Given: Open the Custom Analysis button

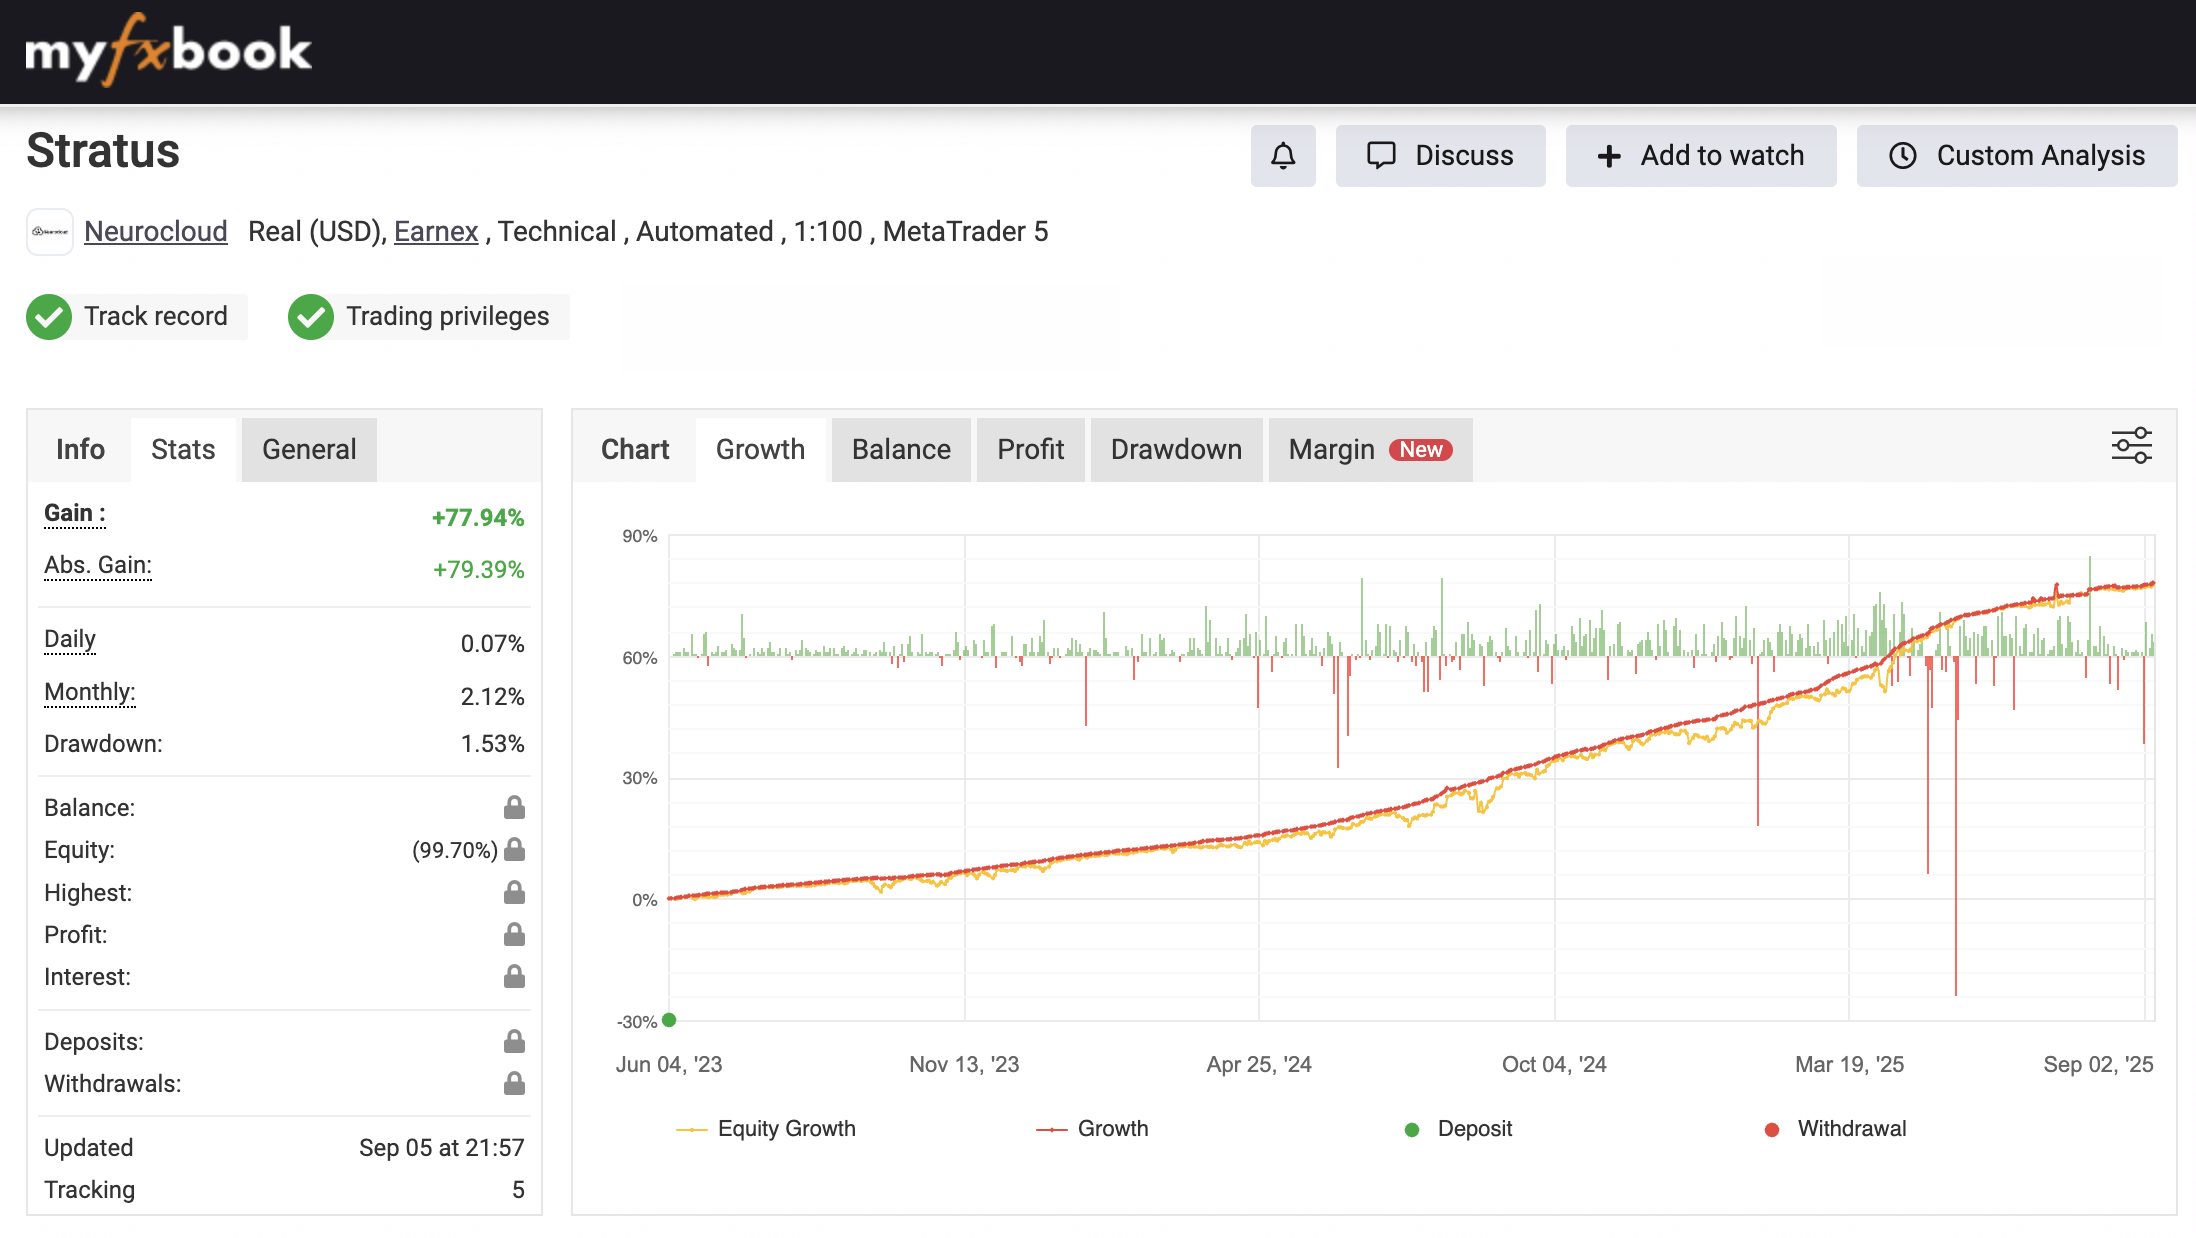Looking at the screenshot, I should pyautogui.click(x=2017, y=156).
